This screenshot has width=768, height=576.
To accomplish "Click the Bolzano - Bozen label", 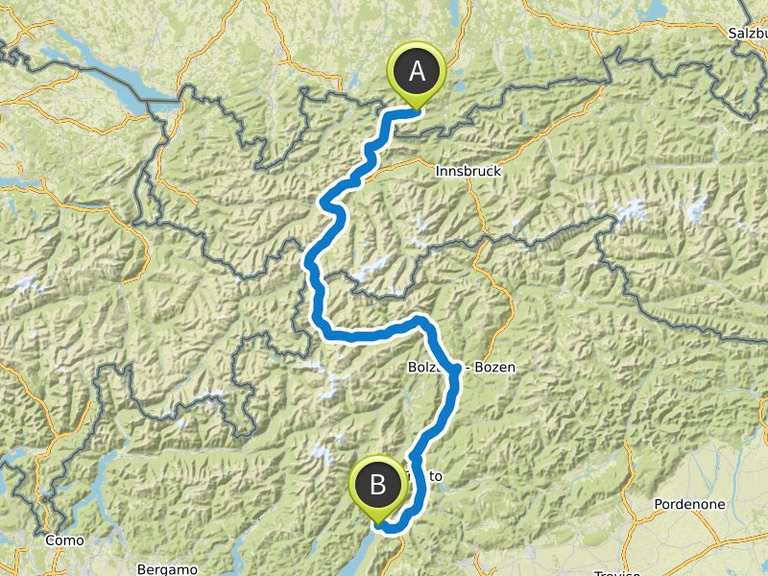I will (461, 367).
